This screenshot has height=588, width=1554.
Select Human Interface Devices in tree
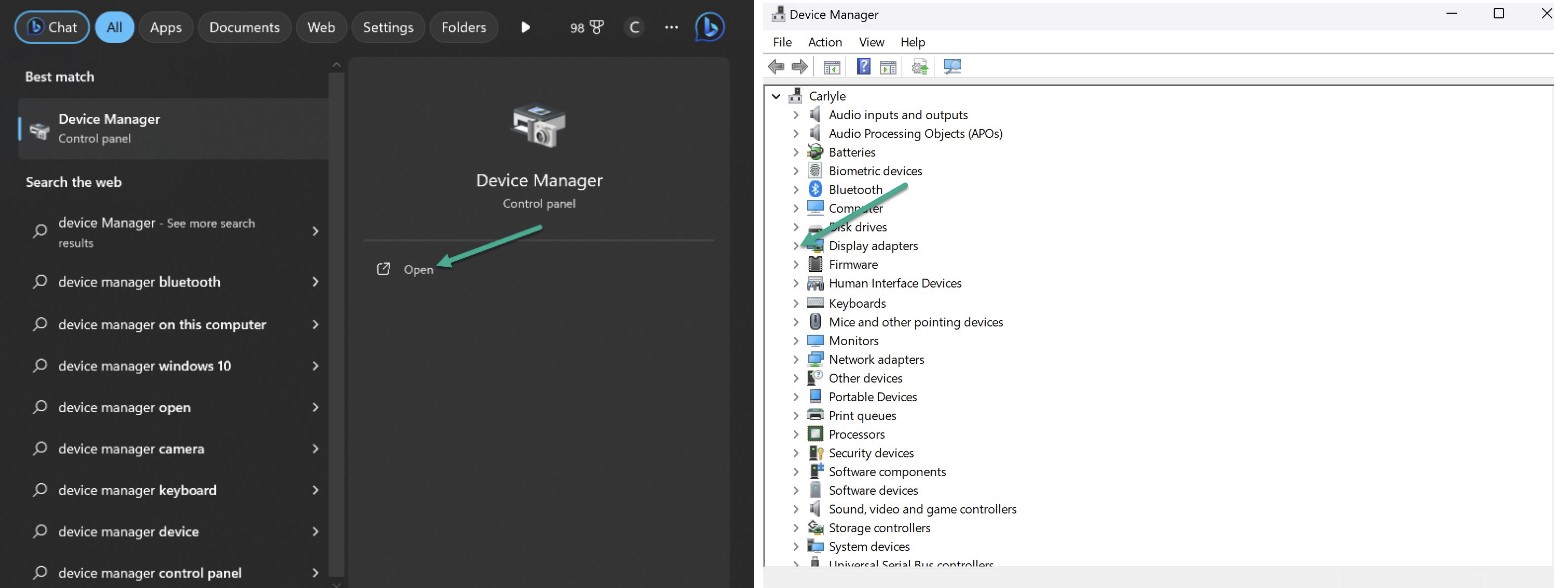pyautogui.click(x=895, y=284)
